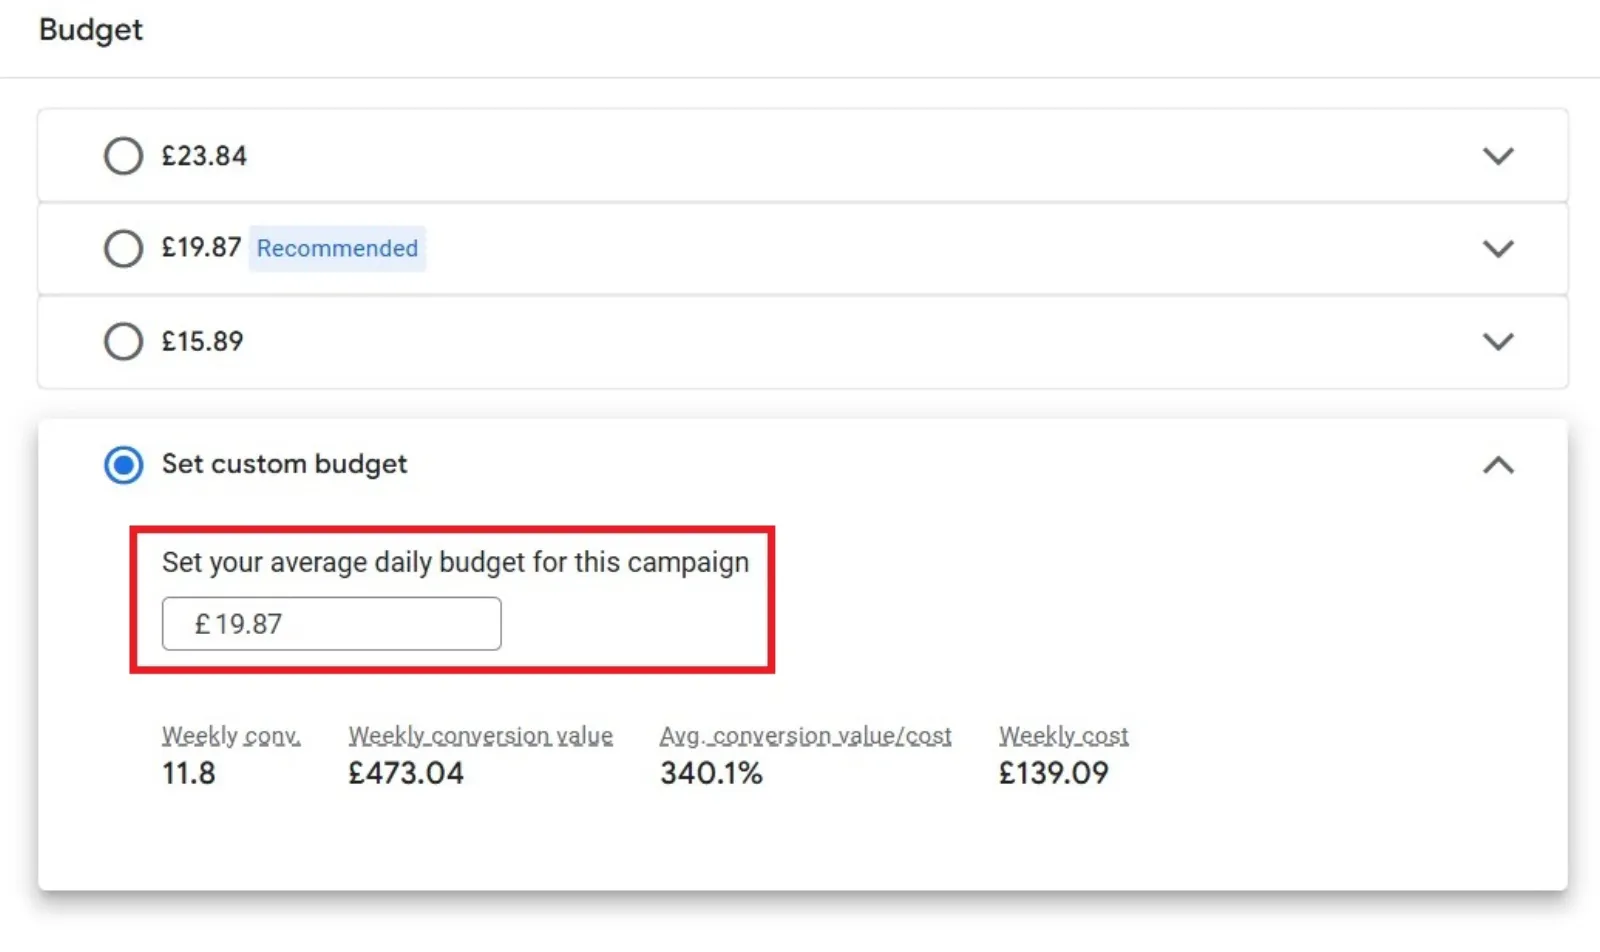This screenshot has height=952, width=1600.
Task: Click the Weekly conv. metric label
Action: tap(231, 736)
